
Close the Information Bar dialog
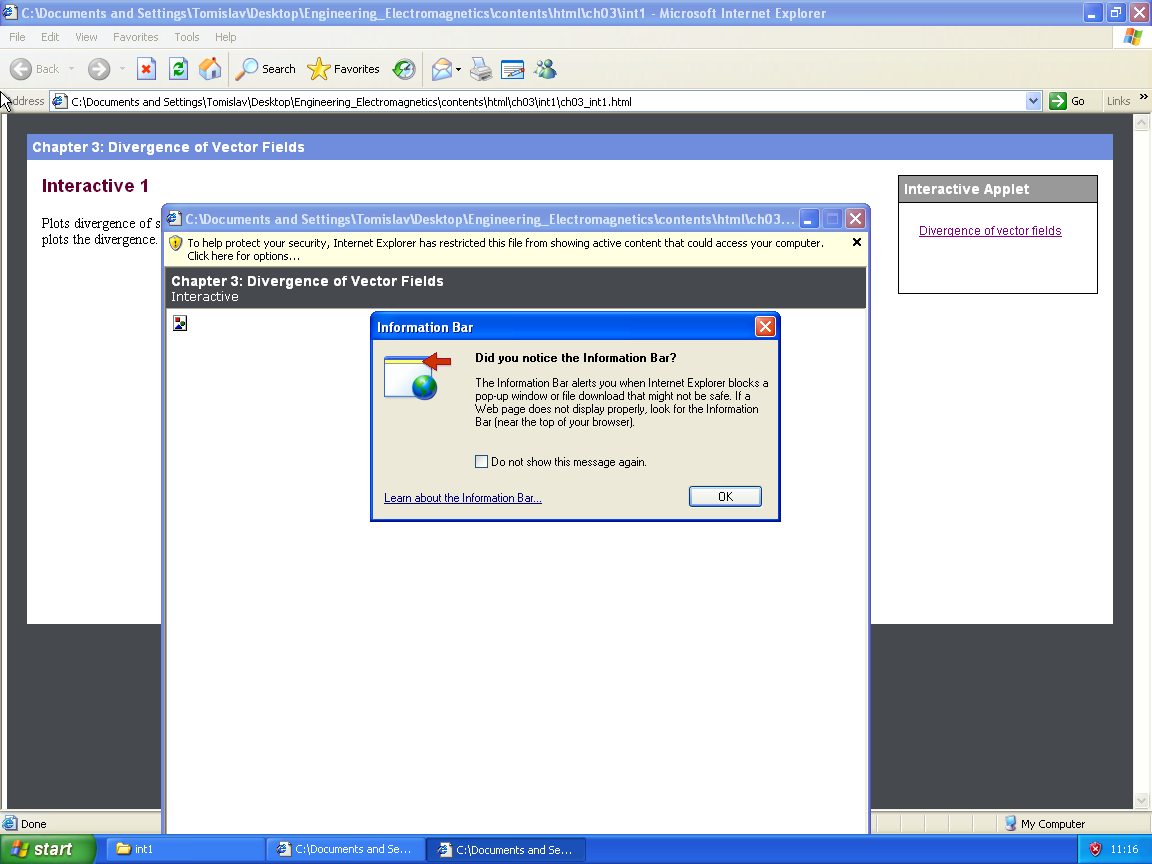765,327
